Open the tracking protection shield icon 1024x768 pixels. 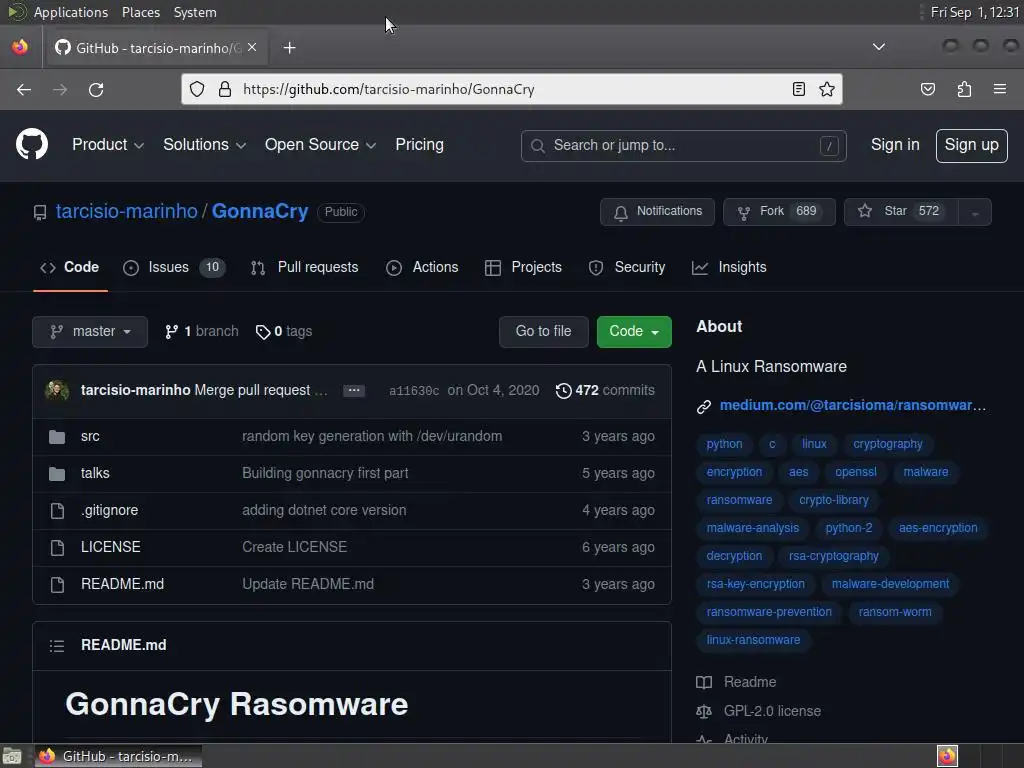tap(197, 89)
